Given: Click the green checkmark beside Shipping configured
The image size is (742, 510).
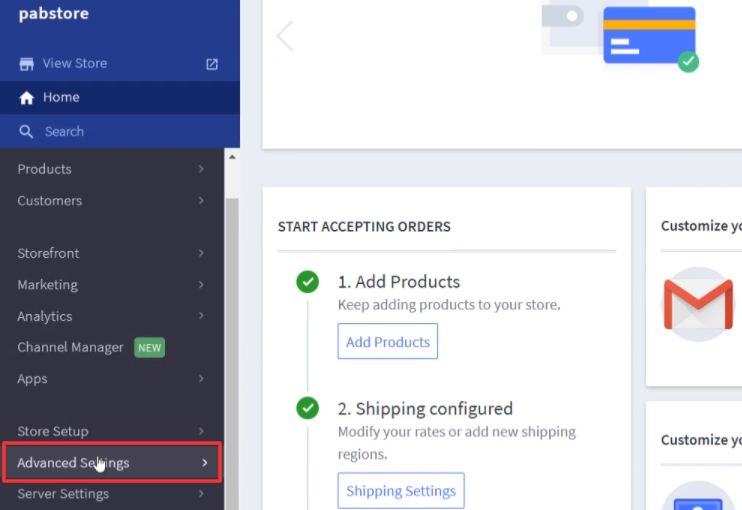Looking at the screenshot, I should pyautogui.click(x=308, y=408).
